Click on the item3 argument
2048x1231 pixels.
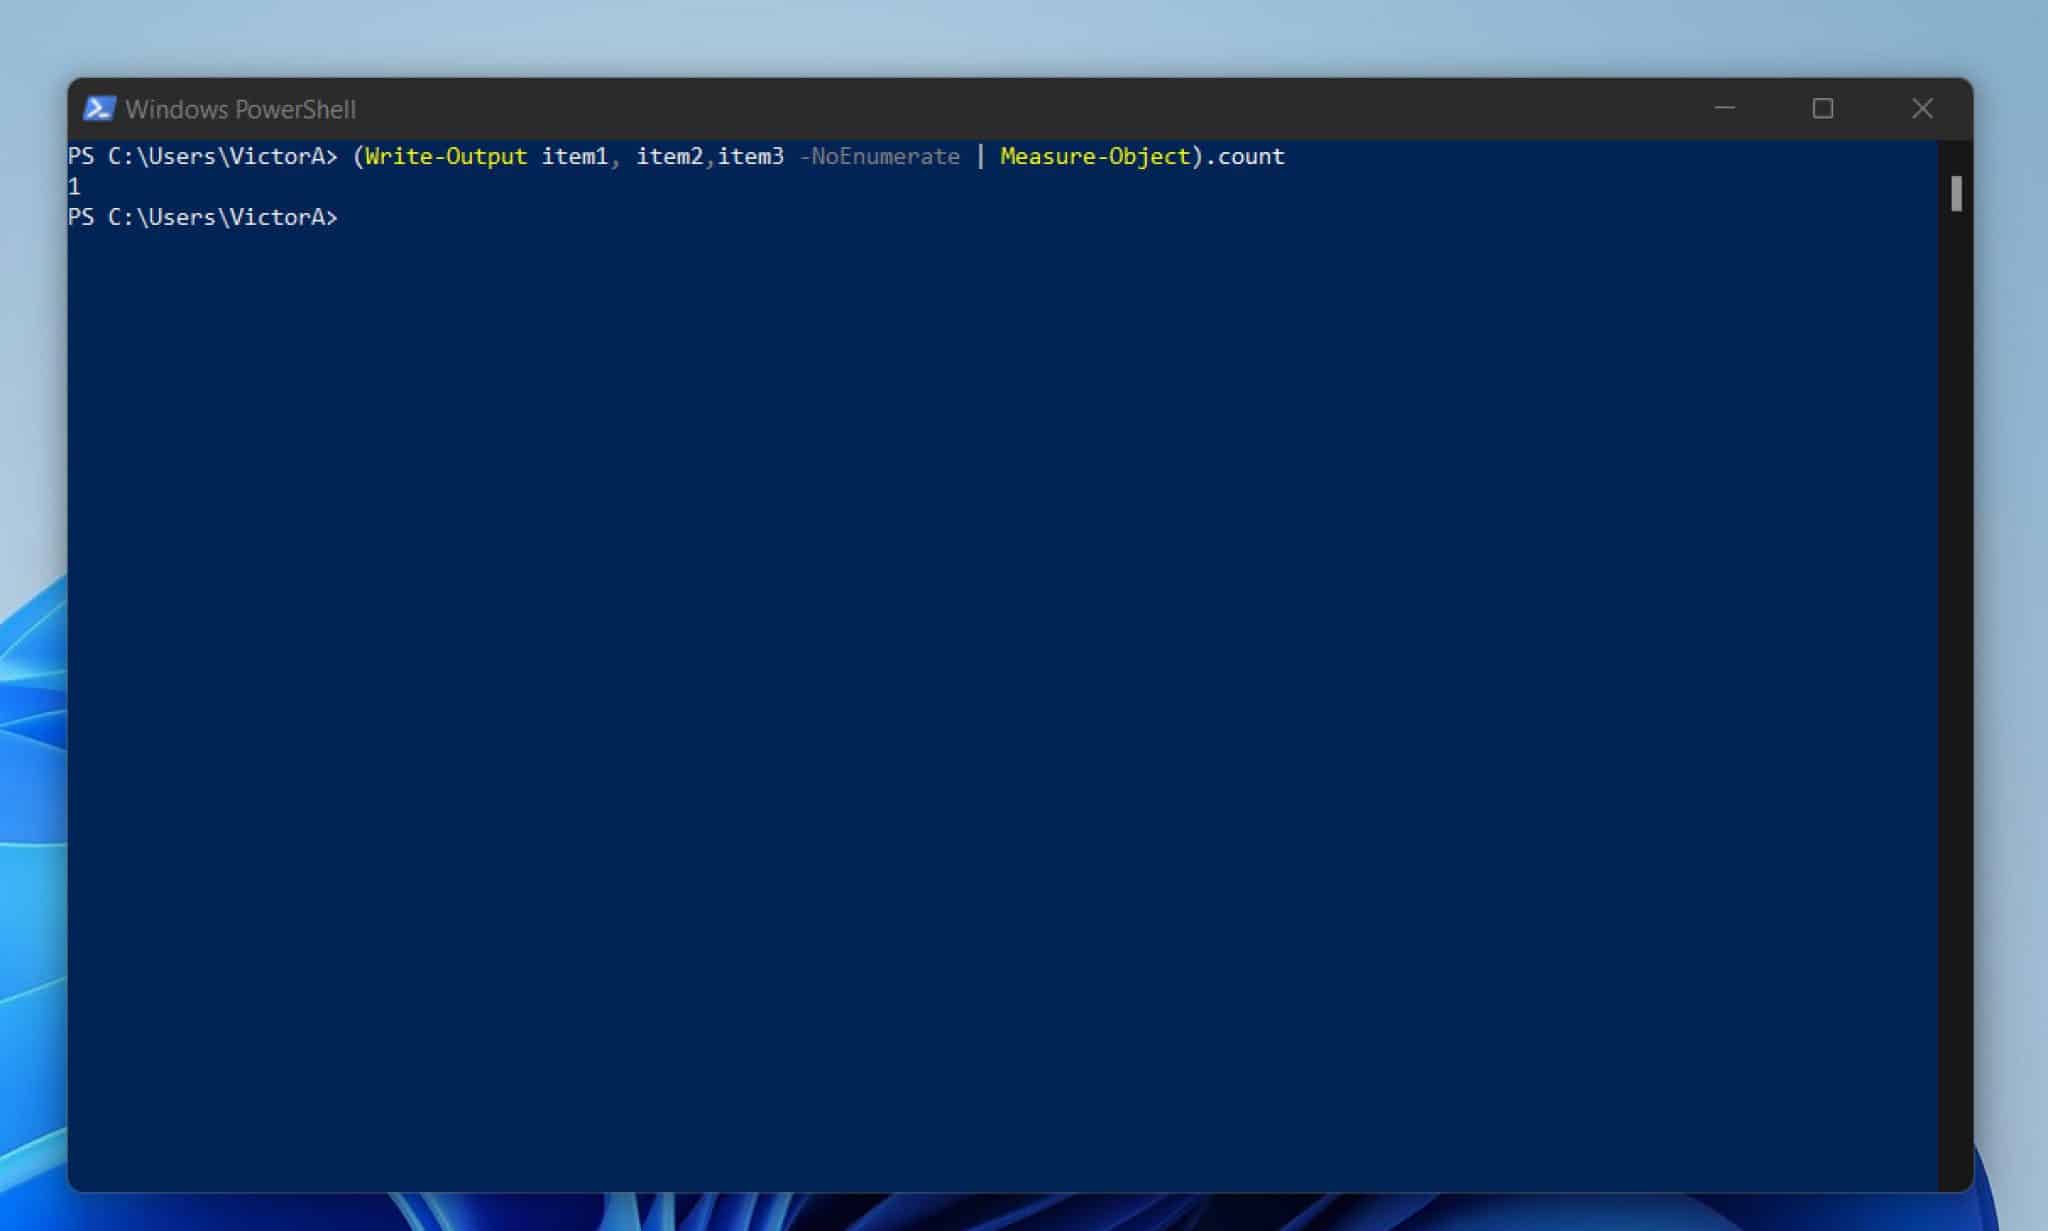750,157
